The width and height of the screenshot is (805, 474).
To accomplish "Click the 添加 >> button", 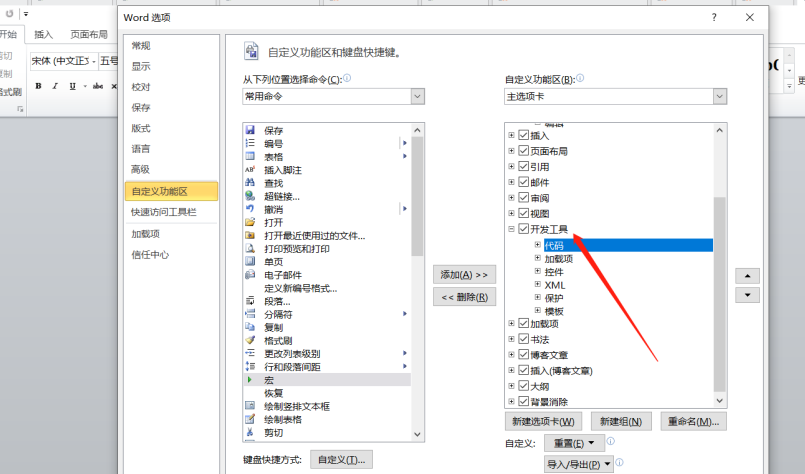I will click(x=464, y=274).
